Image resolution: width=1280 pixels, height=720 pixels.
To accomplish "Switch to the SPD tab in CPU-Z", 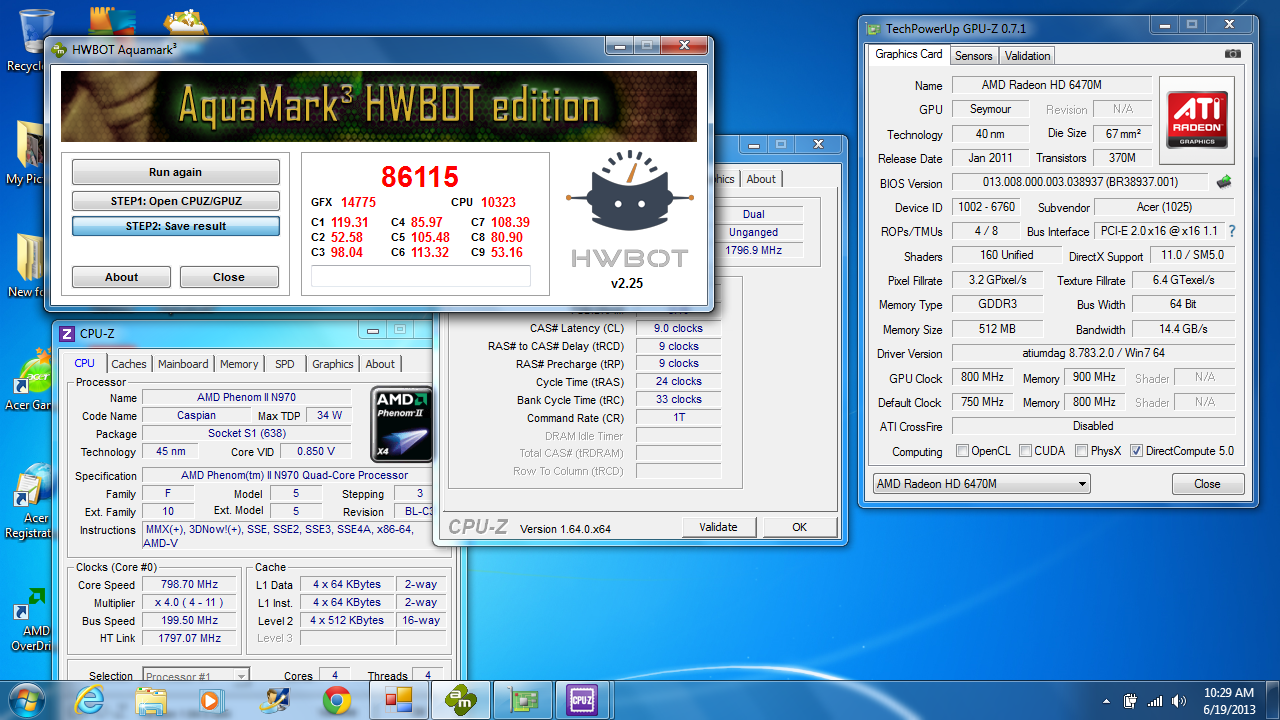I will coord(285,364).
